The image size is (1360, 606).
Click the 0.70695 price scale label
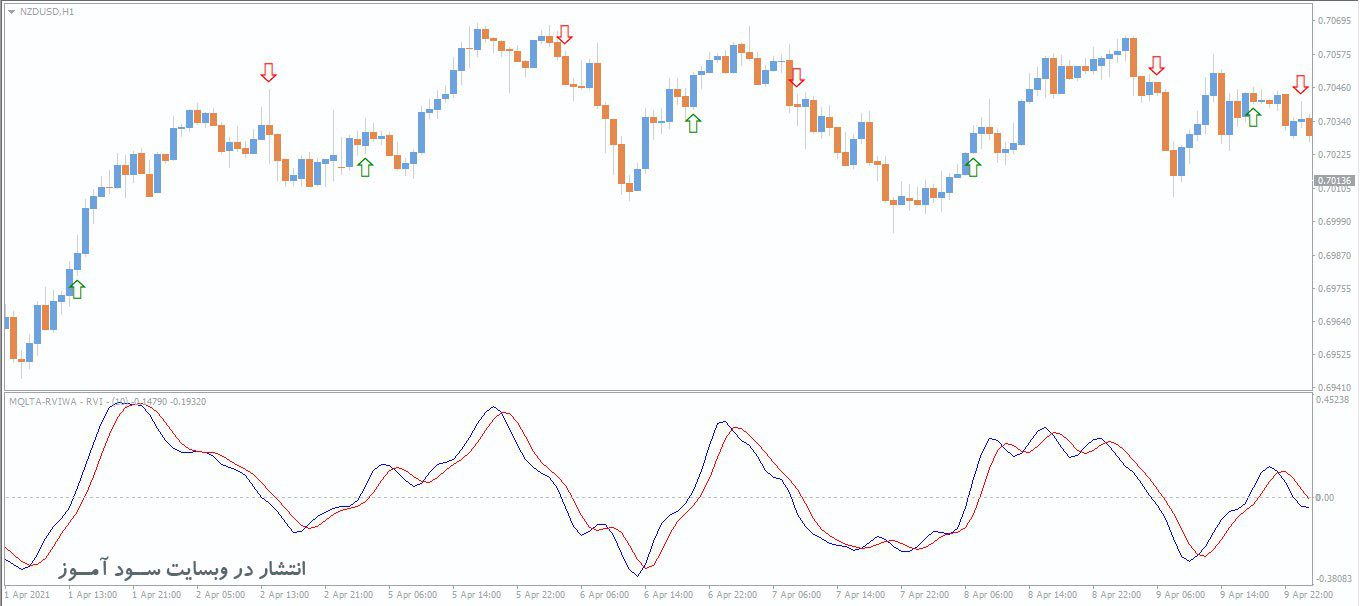click(1334, 20)
